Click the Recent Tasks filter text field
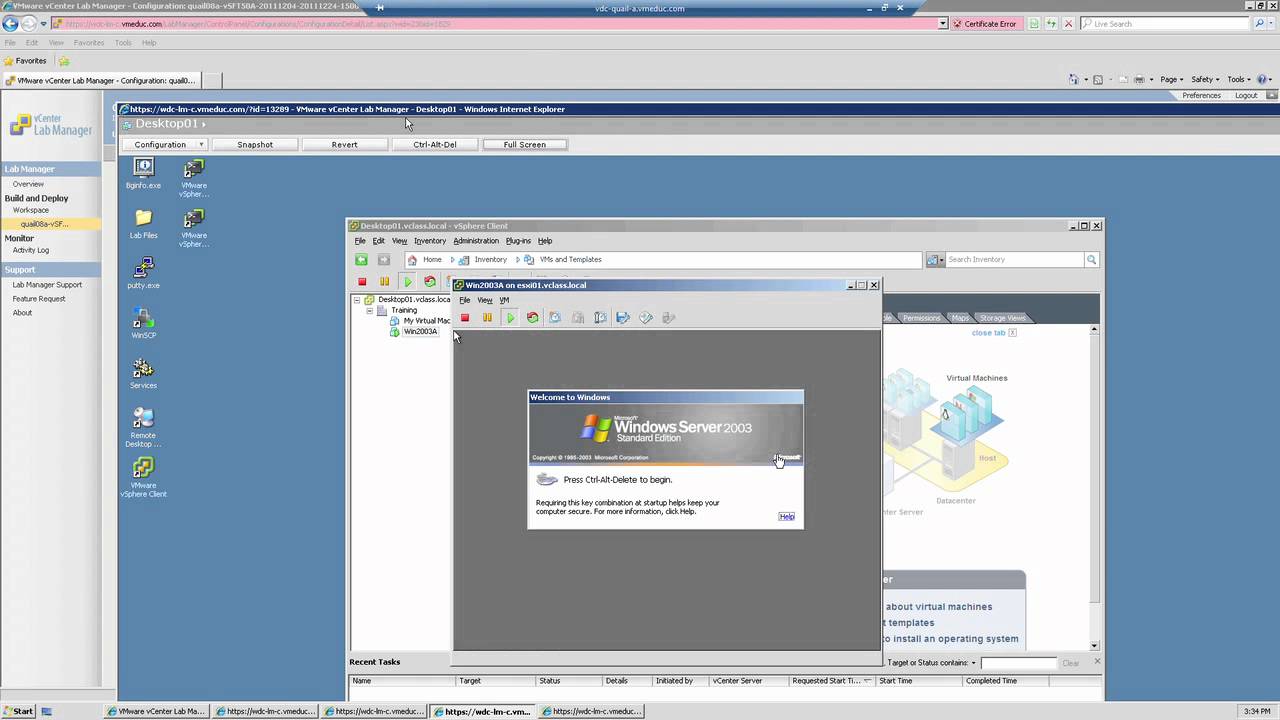The height and width of the screenshot is (720, 1280). point(1018,663)
